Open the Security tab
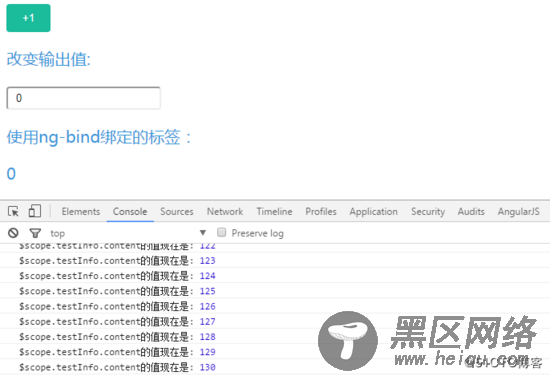The width and height of the screenshot is (550, 376). pyautogui.click(x=428, y=212)
